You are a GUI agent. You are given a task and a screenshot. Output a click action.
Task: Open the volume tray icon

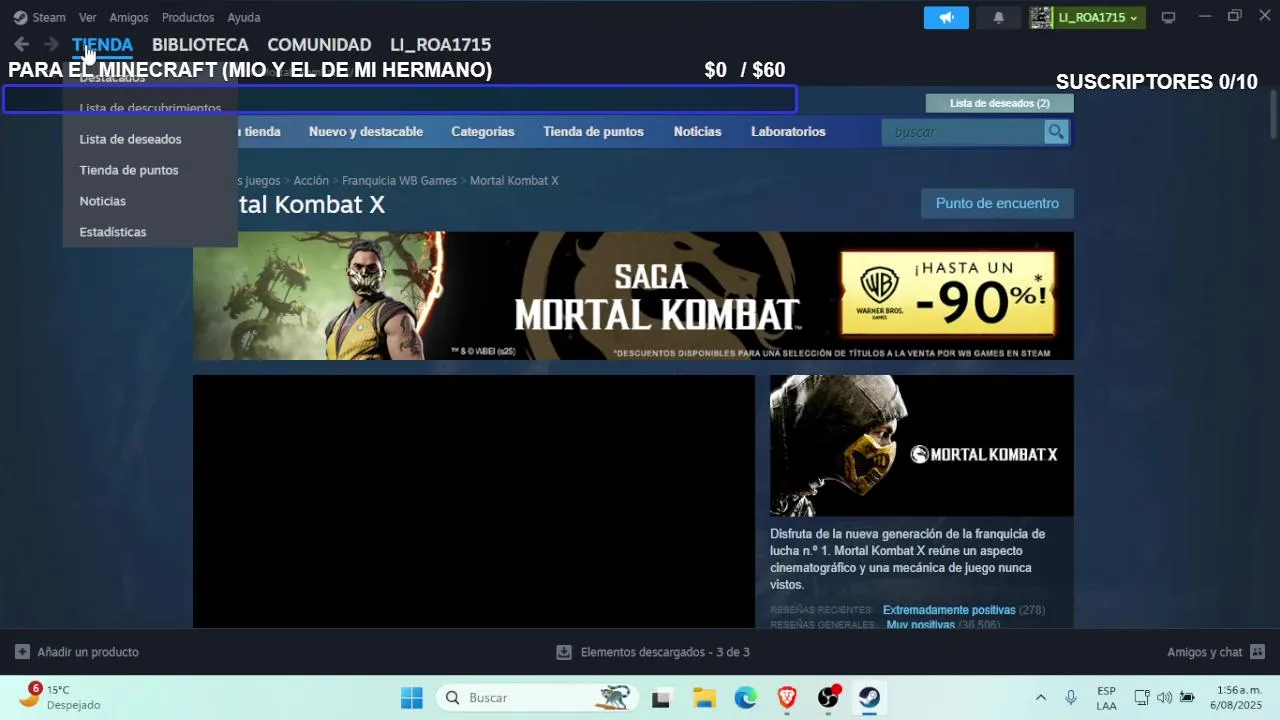tap(1164, 698)
